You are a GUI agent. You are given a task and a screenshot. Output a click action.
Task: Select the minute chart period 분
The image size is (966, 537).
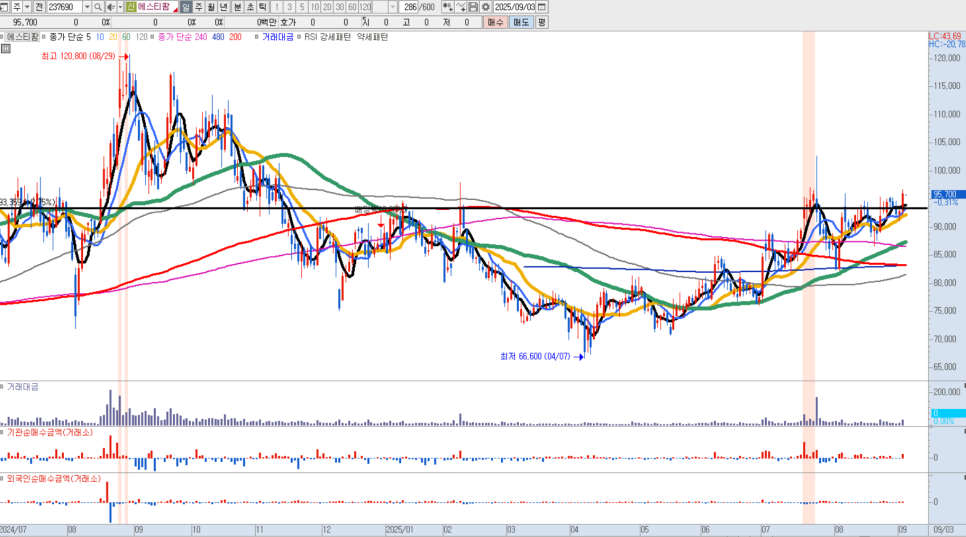[237, 7]
